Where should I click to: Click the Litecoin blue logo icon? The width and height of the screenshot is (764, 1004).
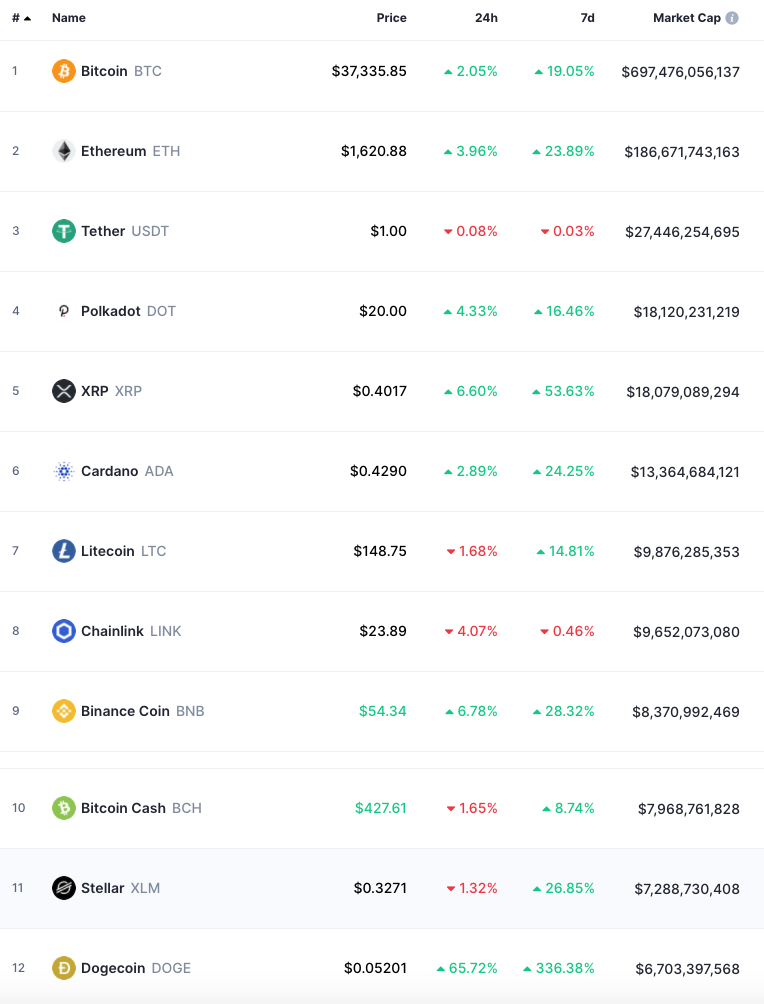tap(63, 551)
